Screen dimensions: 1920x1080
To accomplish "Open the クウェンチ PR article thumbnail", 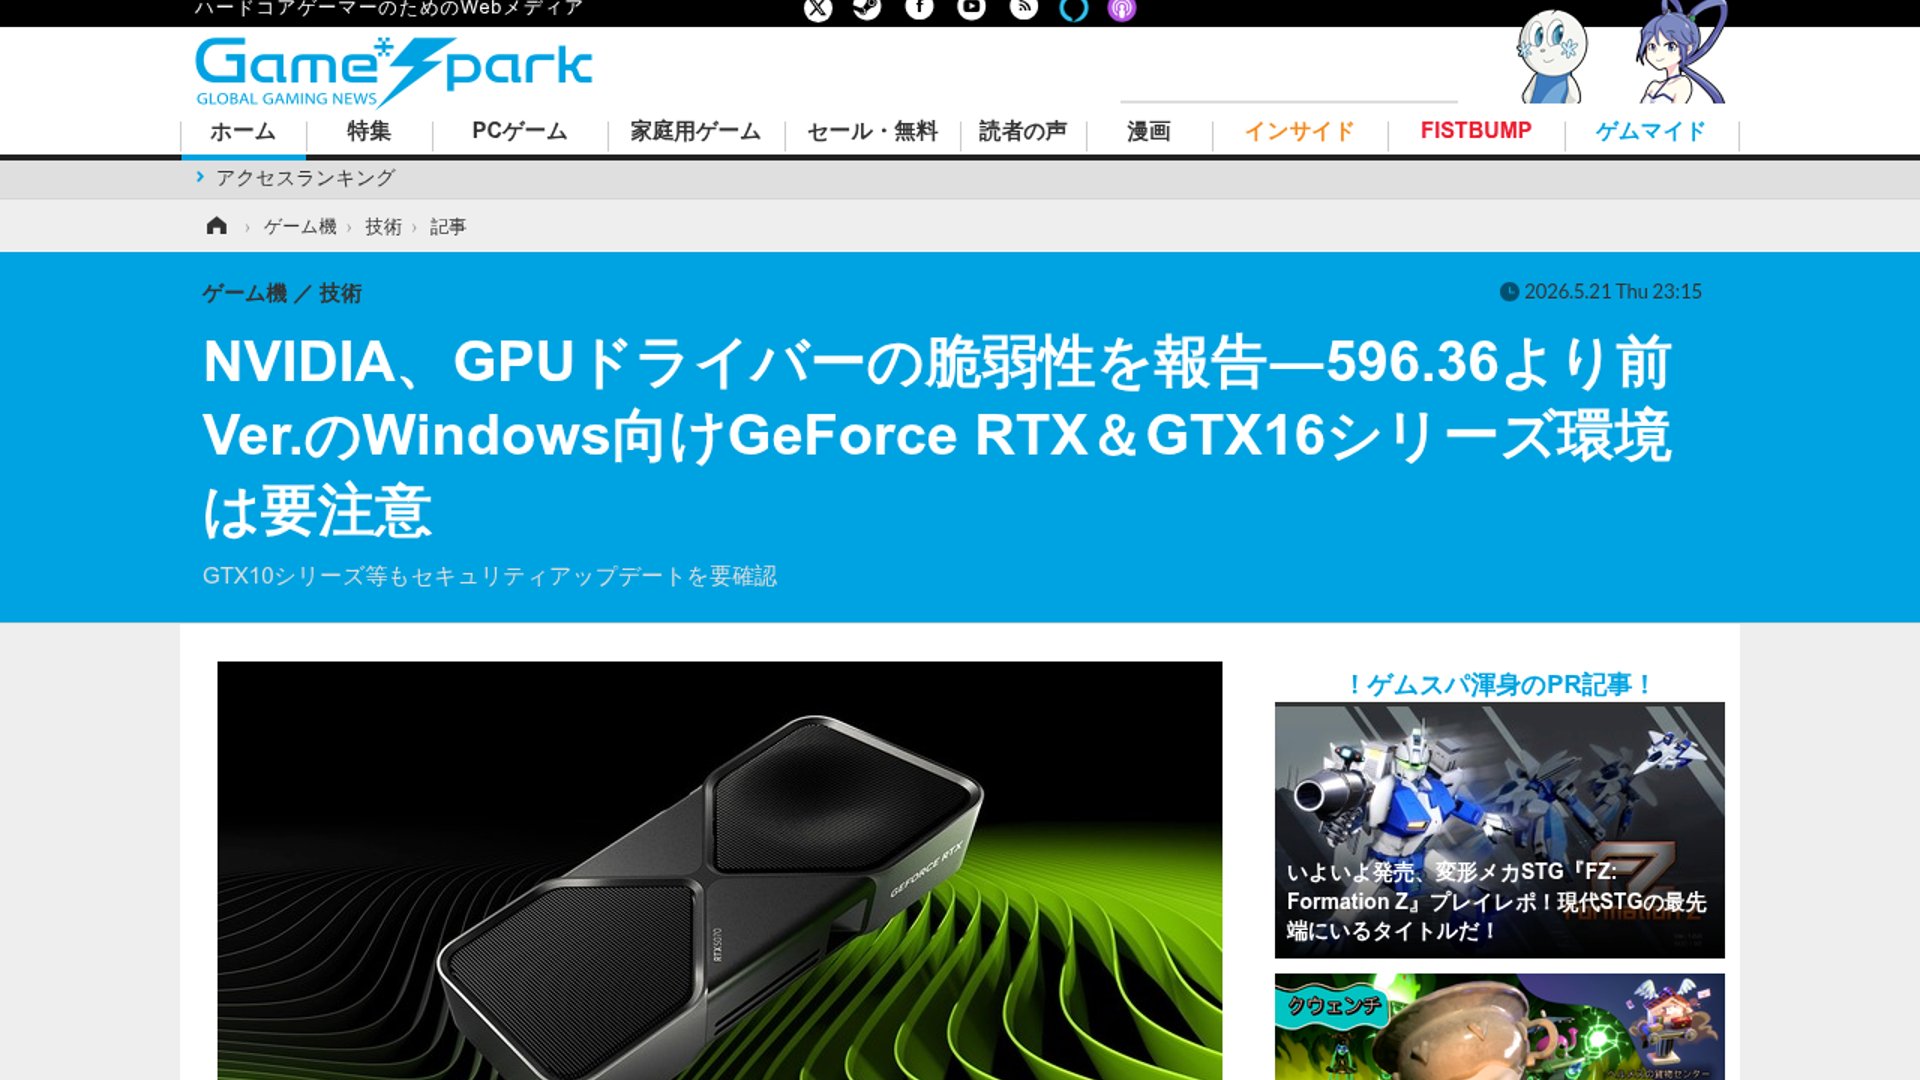I will (1499, 1026).
